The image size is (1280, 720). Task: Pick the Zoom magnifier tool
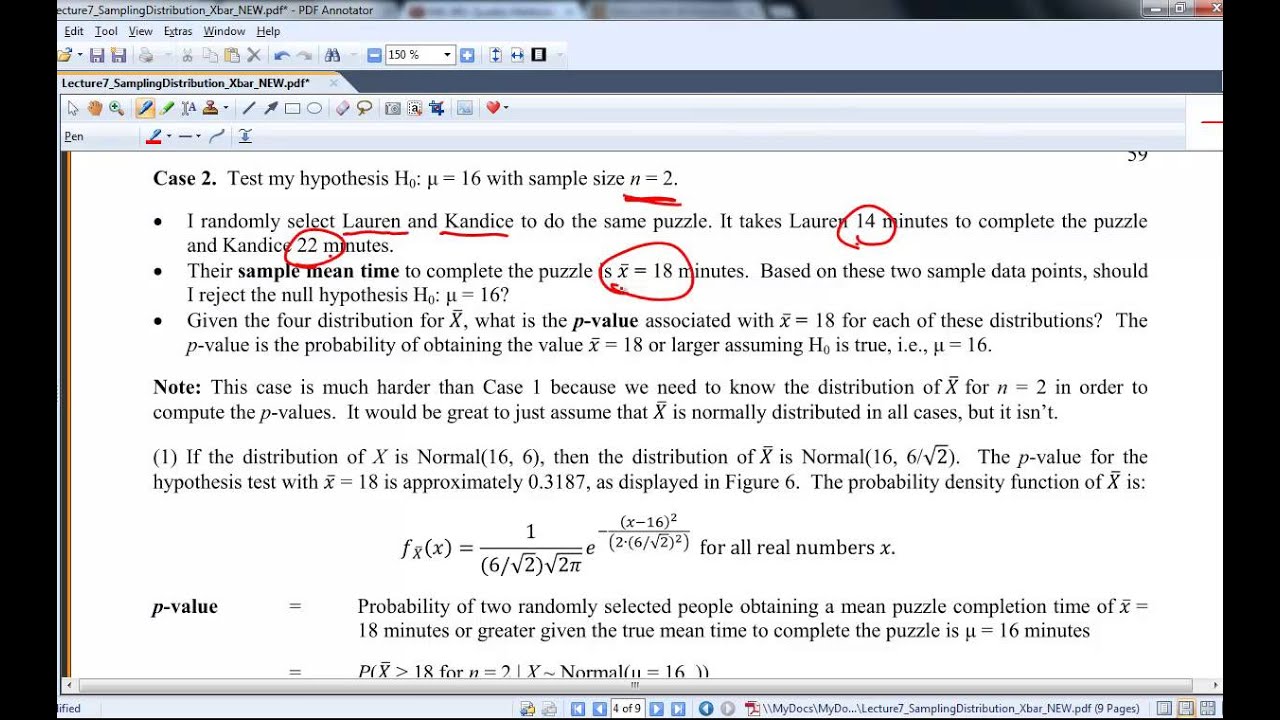117,108
